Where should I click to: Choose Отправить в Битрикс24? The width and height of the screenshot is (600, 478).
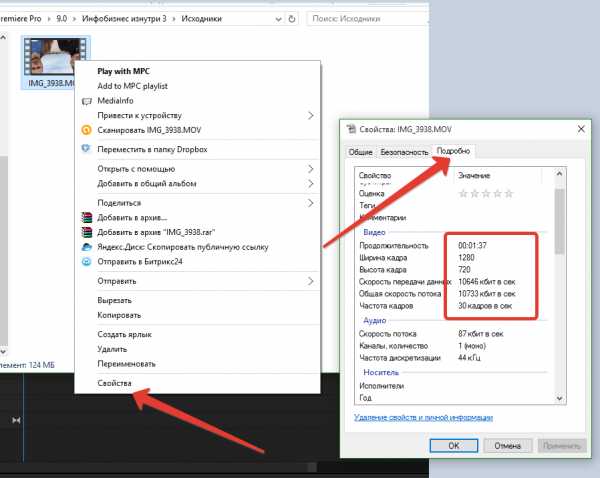click(140, 262)
